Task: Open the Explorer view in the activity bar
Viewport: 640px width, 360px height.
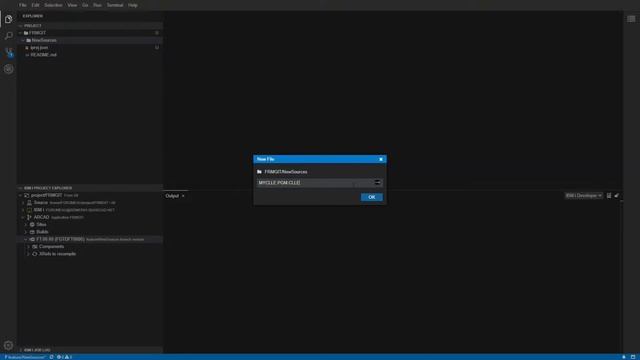Action: (8, 19)
